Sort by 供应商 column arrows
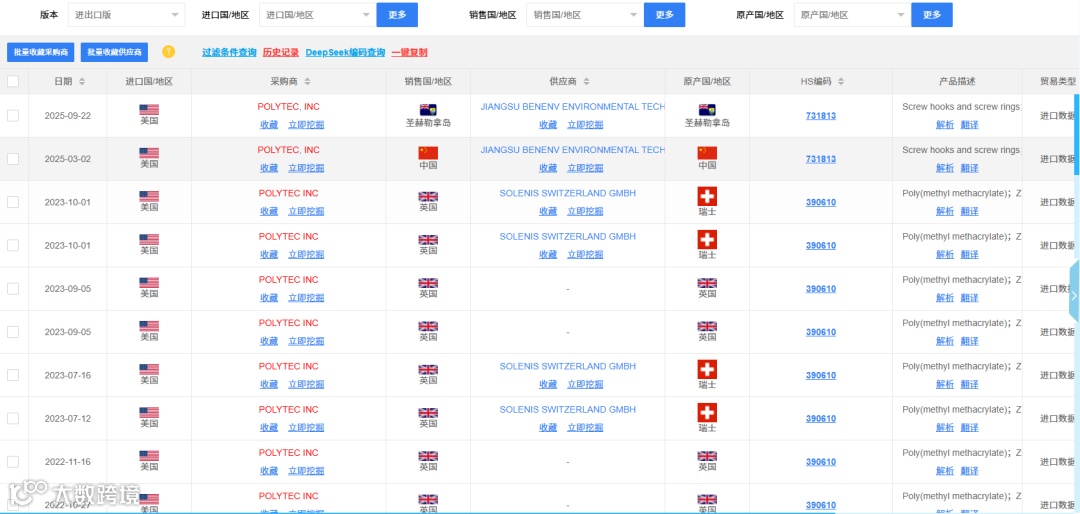1080x514 pixels. coord(586,81)
